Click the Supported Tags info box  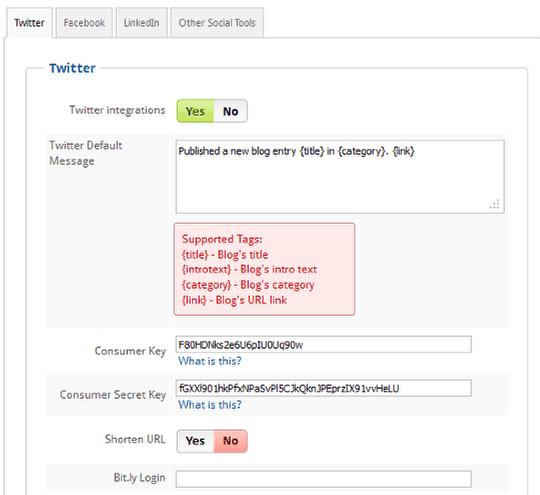(x=264, y=269)
